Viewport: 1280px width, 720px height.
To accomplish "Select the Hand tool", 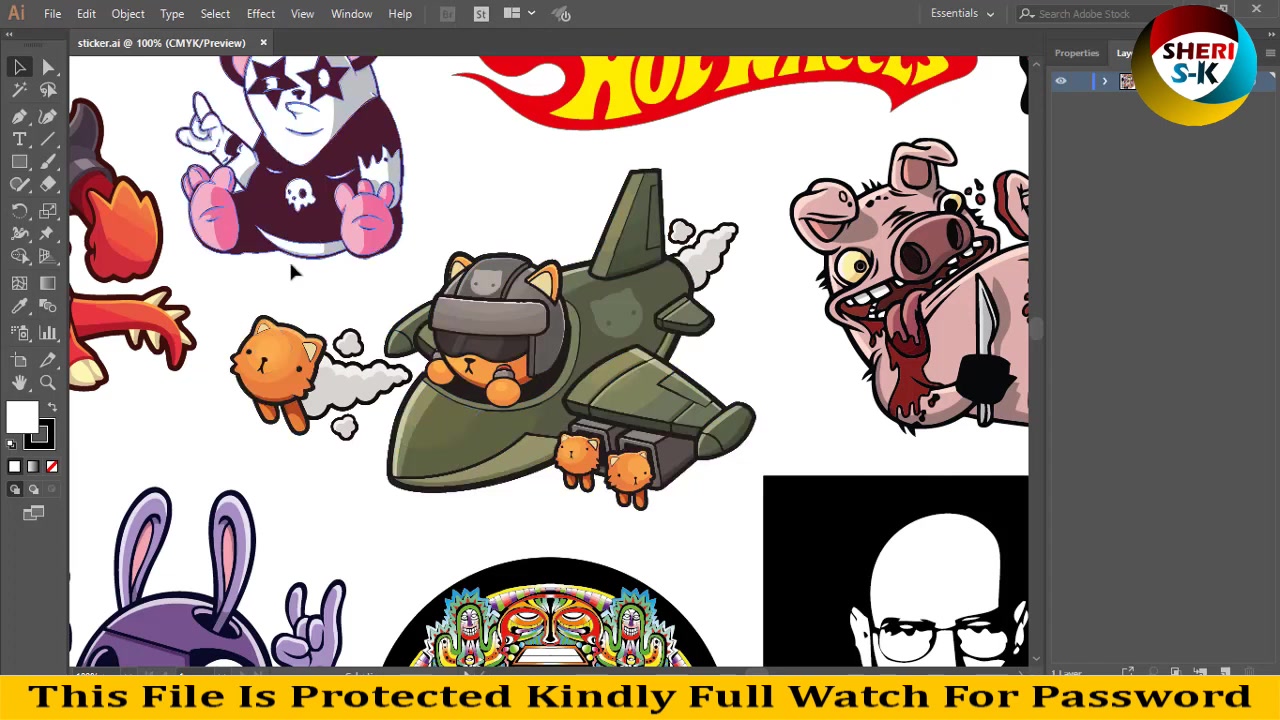I will click(x=20, y=382).
